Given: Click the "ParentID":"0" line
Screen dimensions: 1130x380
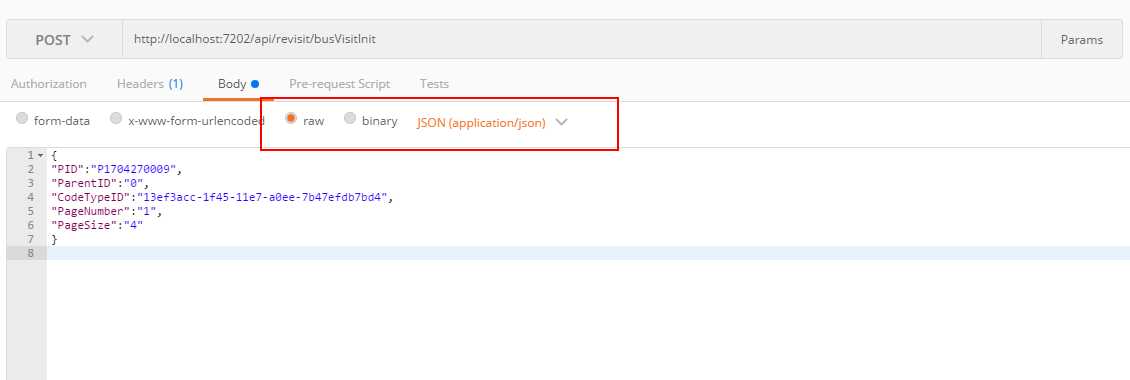Looking at the screenshot, I should point(99,183).
